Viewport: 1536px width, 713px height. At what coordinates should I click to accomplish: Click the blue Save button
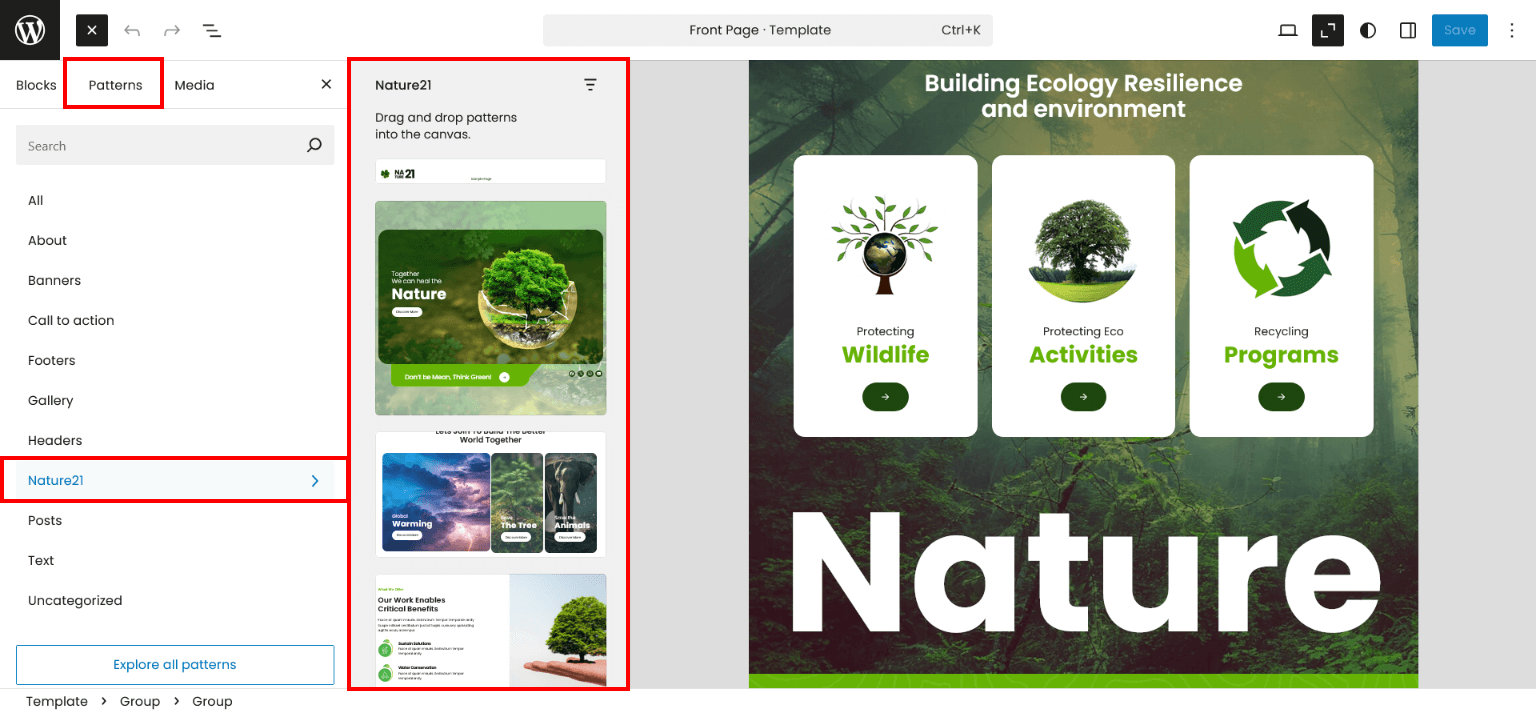[1459, 30]
